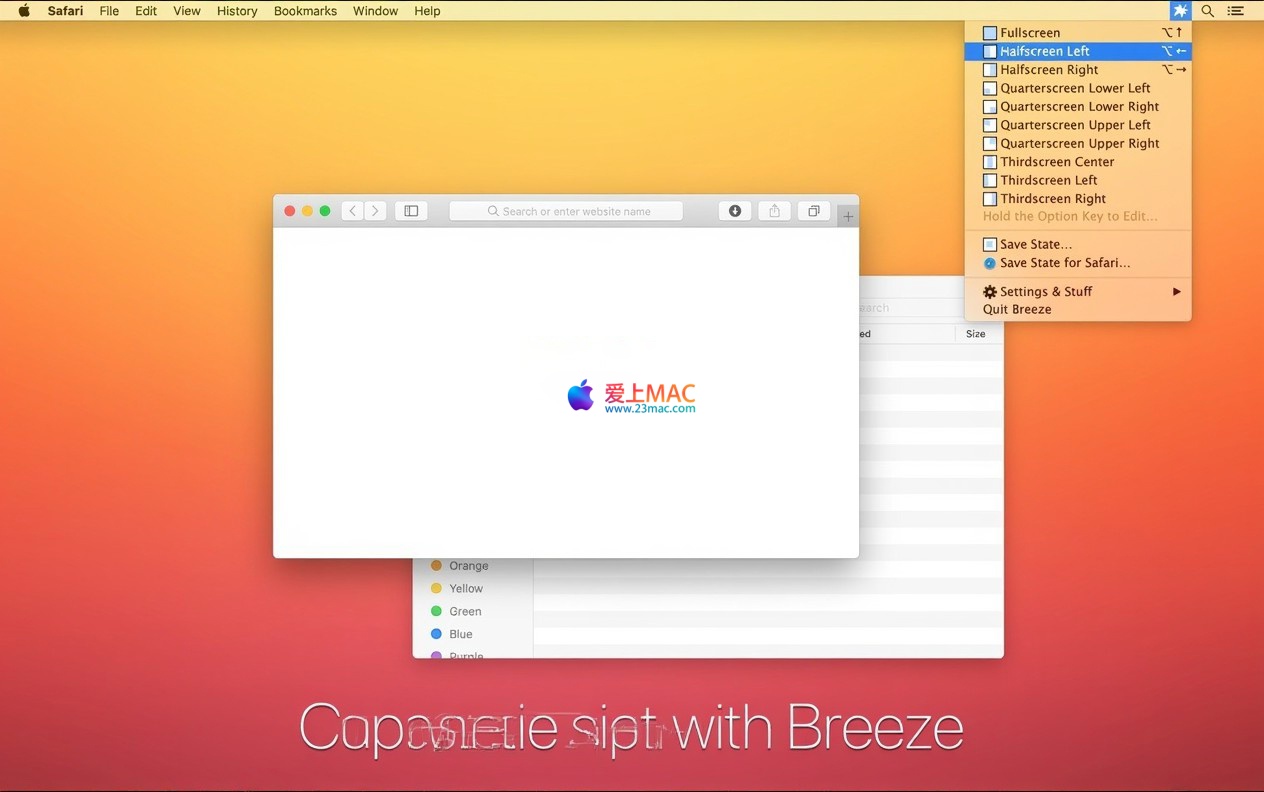
Task: Select the Orange tag color dot
Action: coord(436,566)
